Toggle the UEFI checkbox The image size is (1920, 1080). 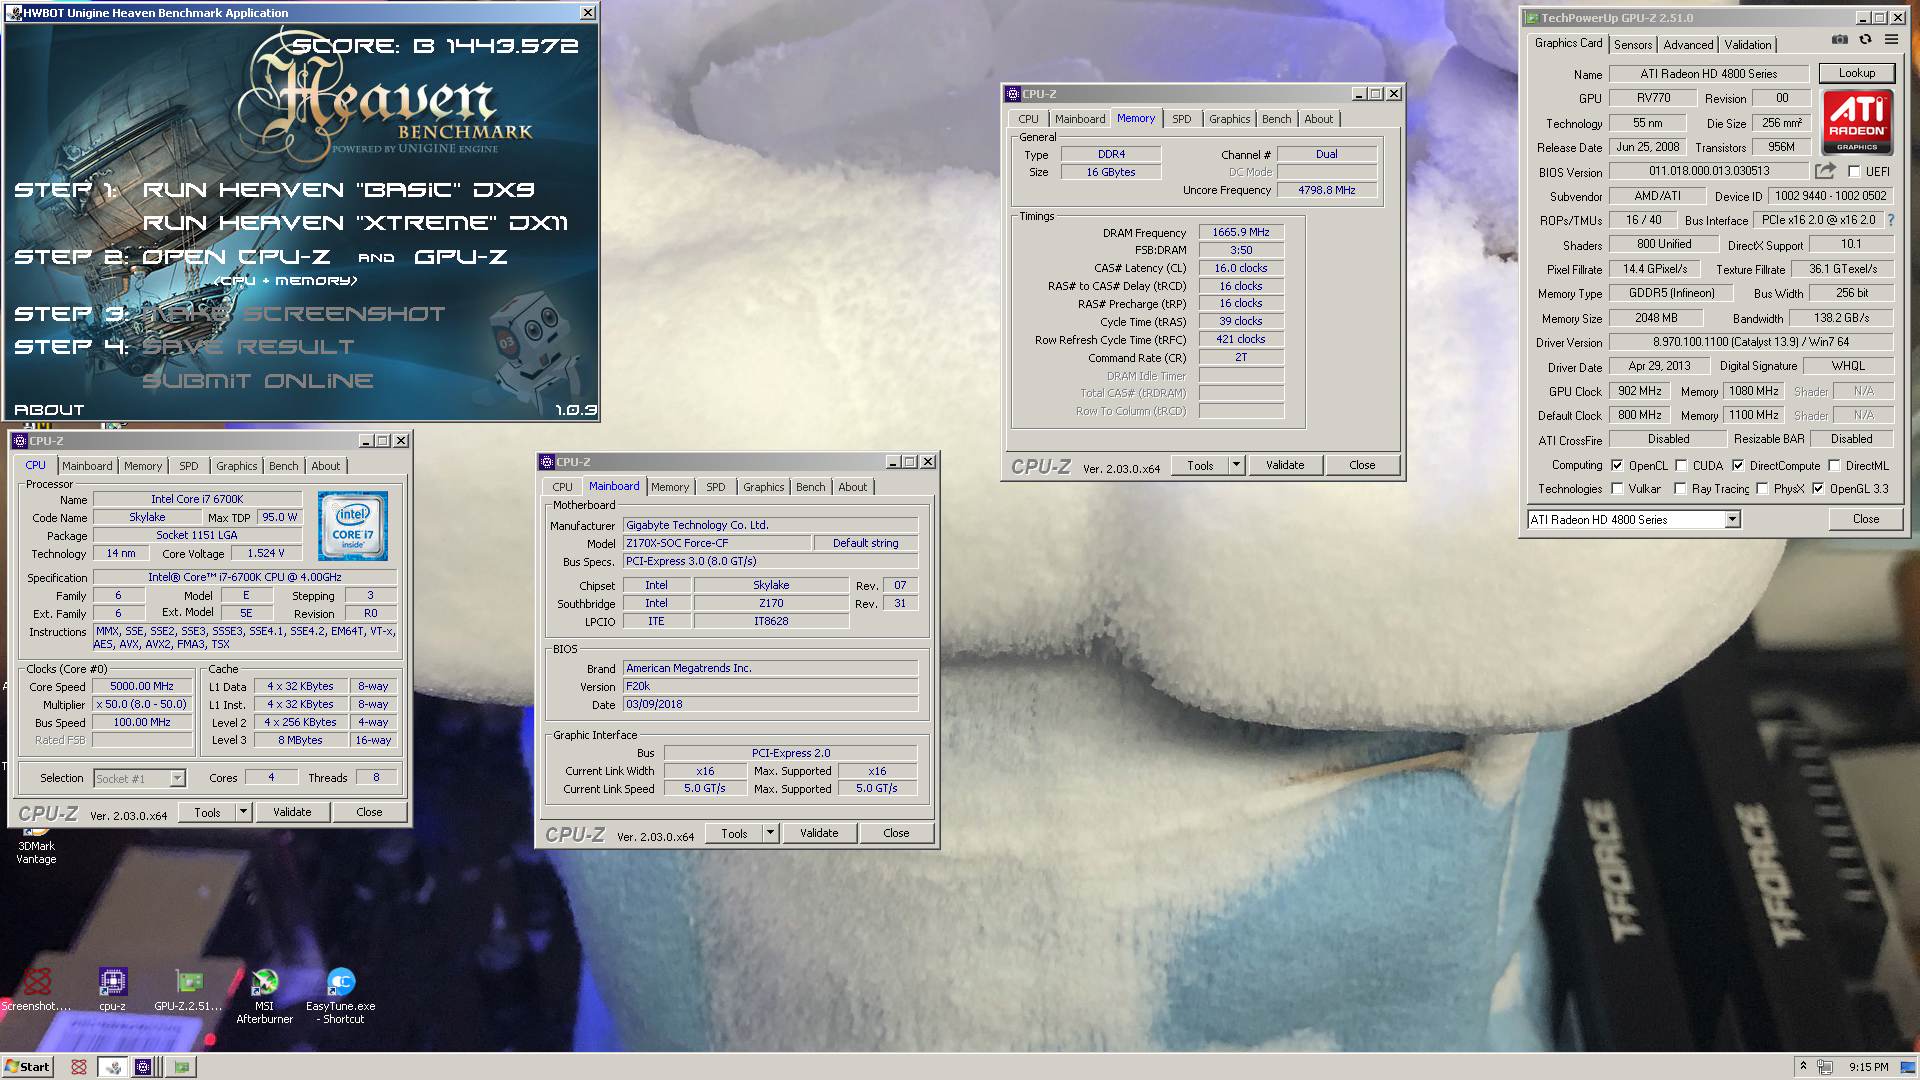tap(1853, 172)
